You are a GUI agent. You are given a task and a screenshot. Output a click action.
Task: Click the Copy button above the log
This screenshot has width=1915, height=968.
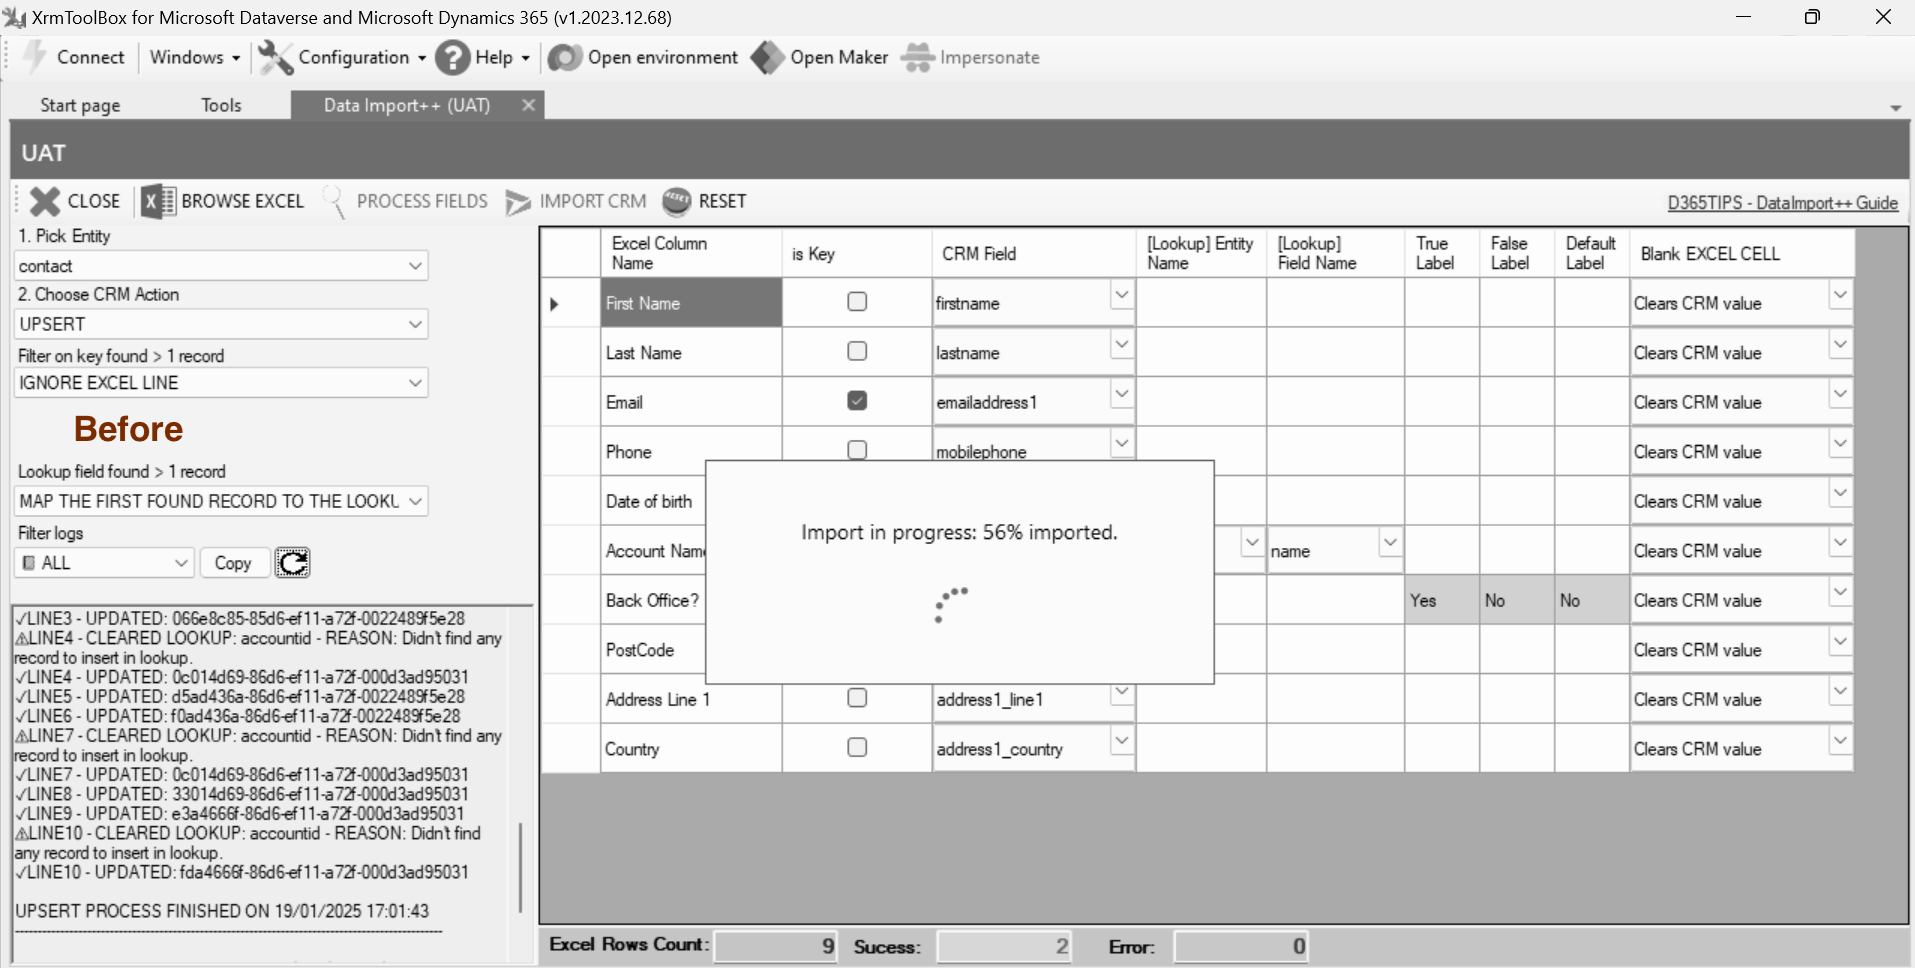pyautogui.click(x=233, y=563)
